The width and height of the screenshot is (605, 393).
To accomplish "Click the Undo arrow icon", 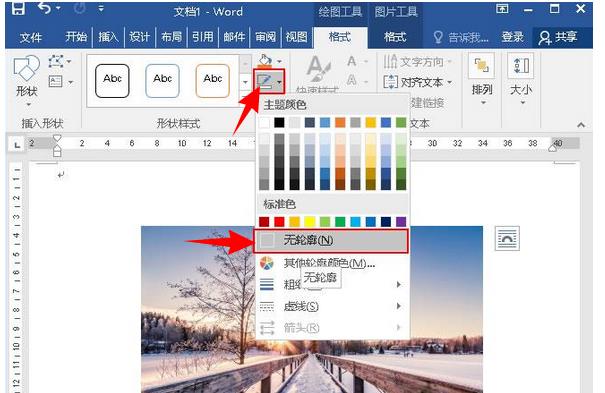I will click(44, 8).
